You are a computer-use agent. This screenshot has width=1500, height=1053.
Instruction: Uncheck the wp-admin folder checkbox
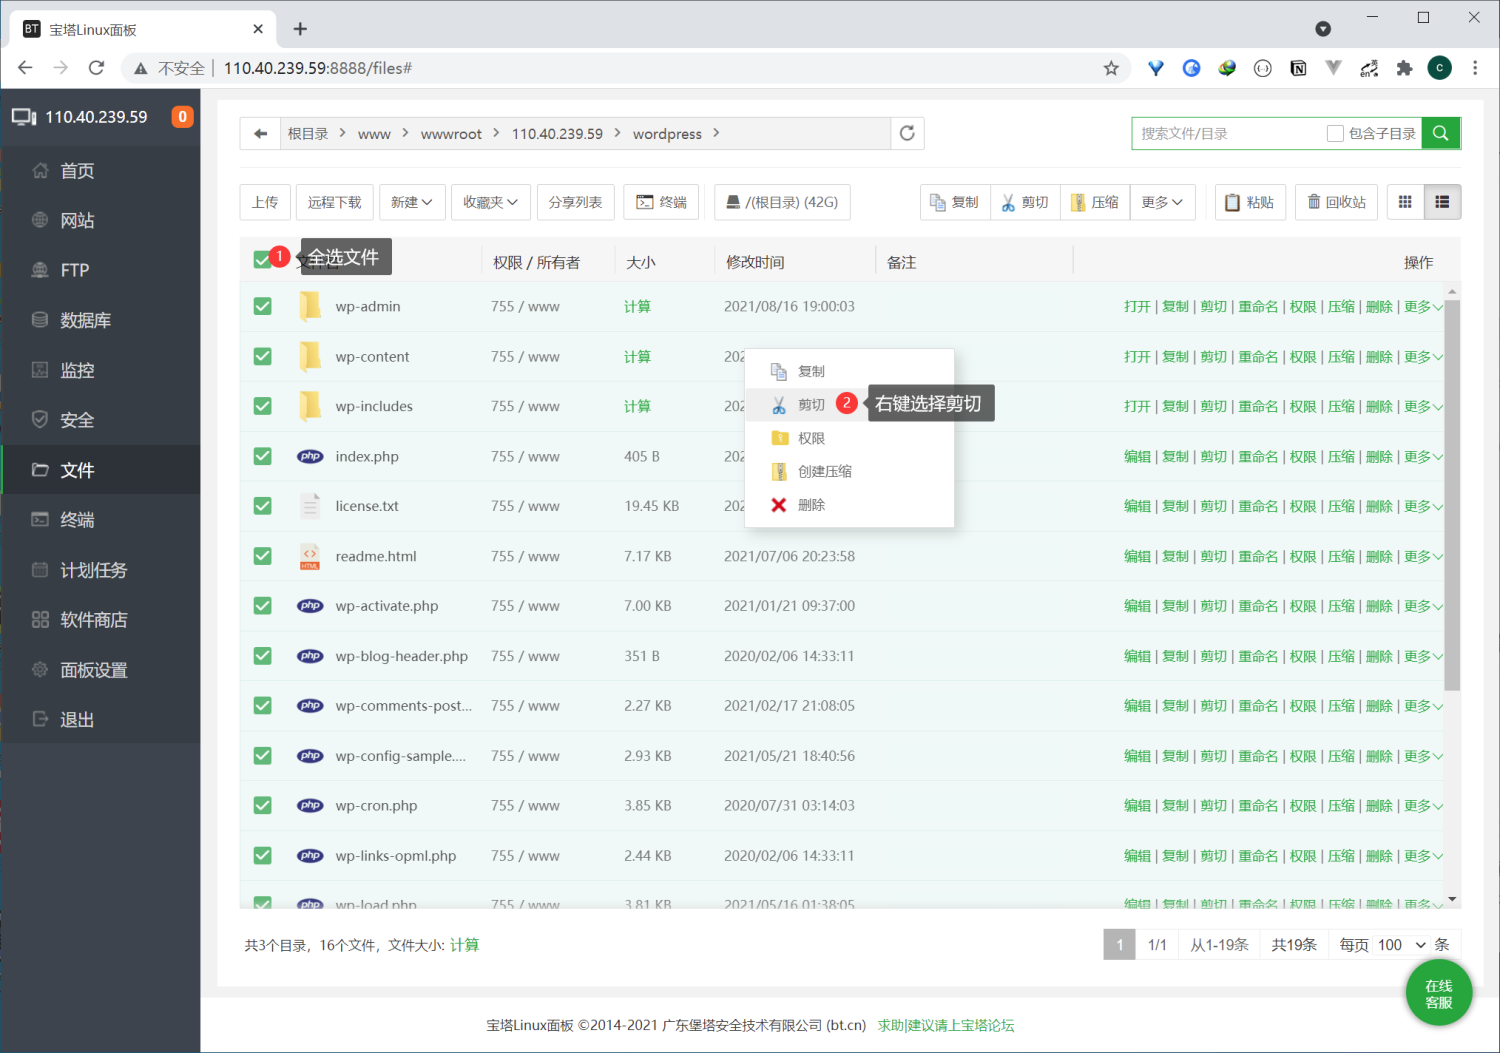[x=262, y=306]
